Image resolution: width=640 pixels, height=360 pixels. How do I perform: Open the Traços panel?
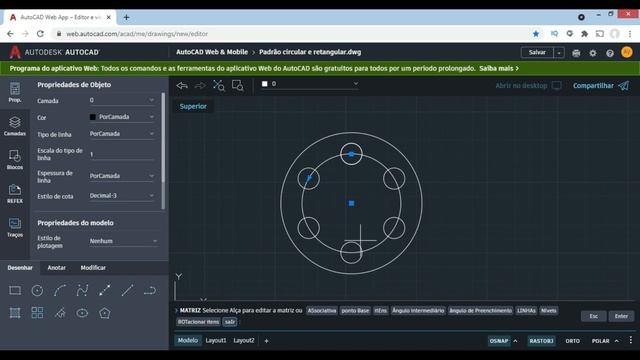coord(15,227)
